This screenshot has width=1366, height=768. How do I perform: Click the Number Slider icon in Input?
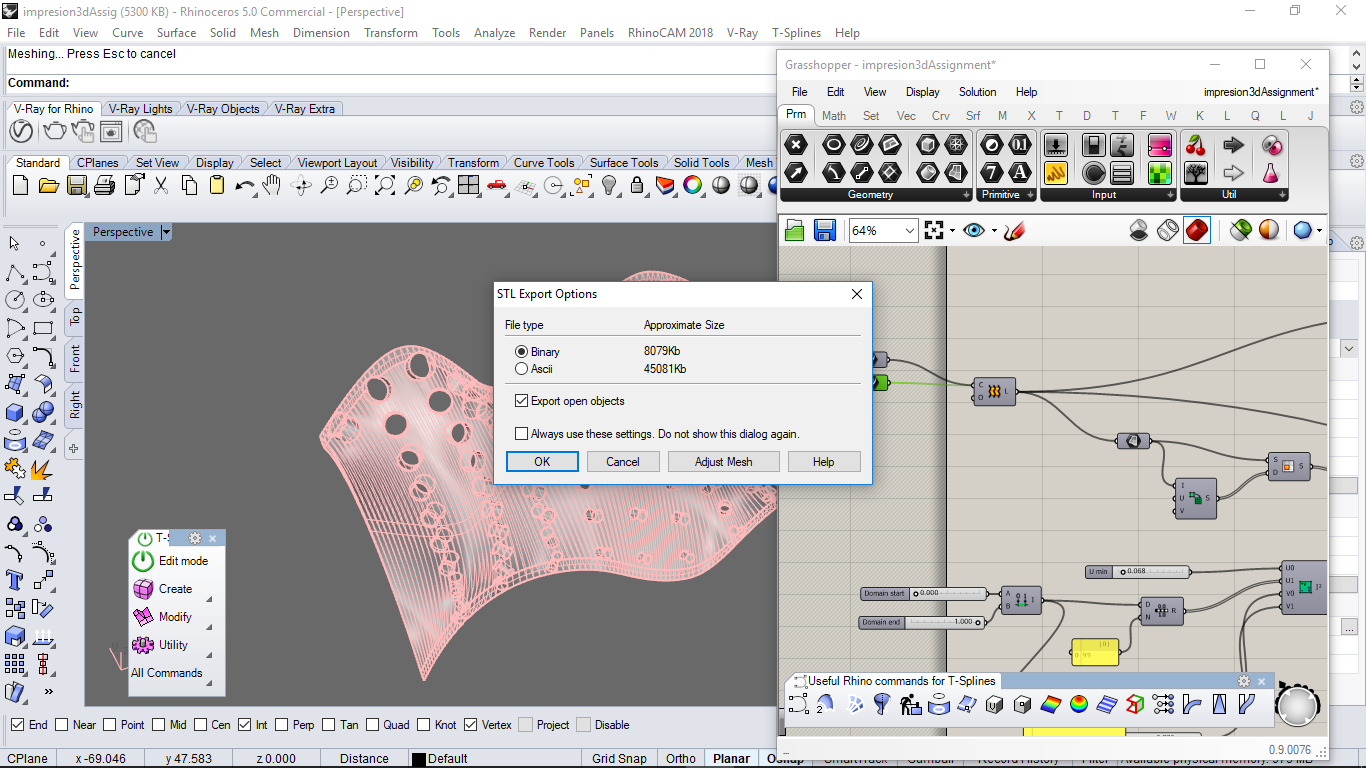1094,145
